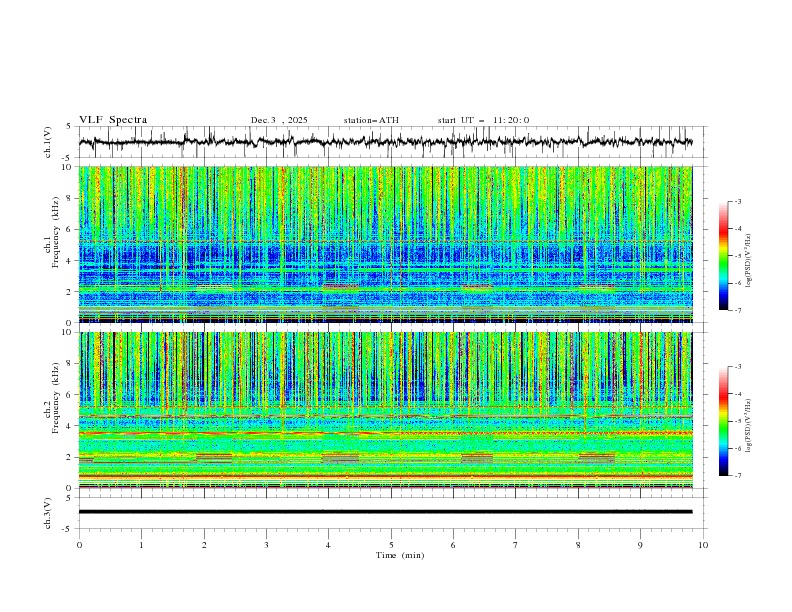This screenshot has width=792, height=612.
Task: Click inside the ch.2 spectrogram panel
Action: click(390, 410)
